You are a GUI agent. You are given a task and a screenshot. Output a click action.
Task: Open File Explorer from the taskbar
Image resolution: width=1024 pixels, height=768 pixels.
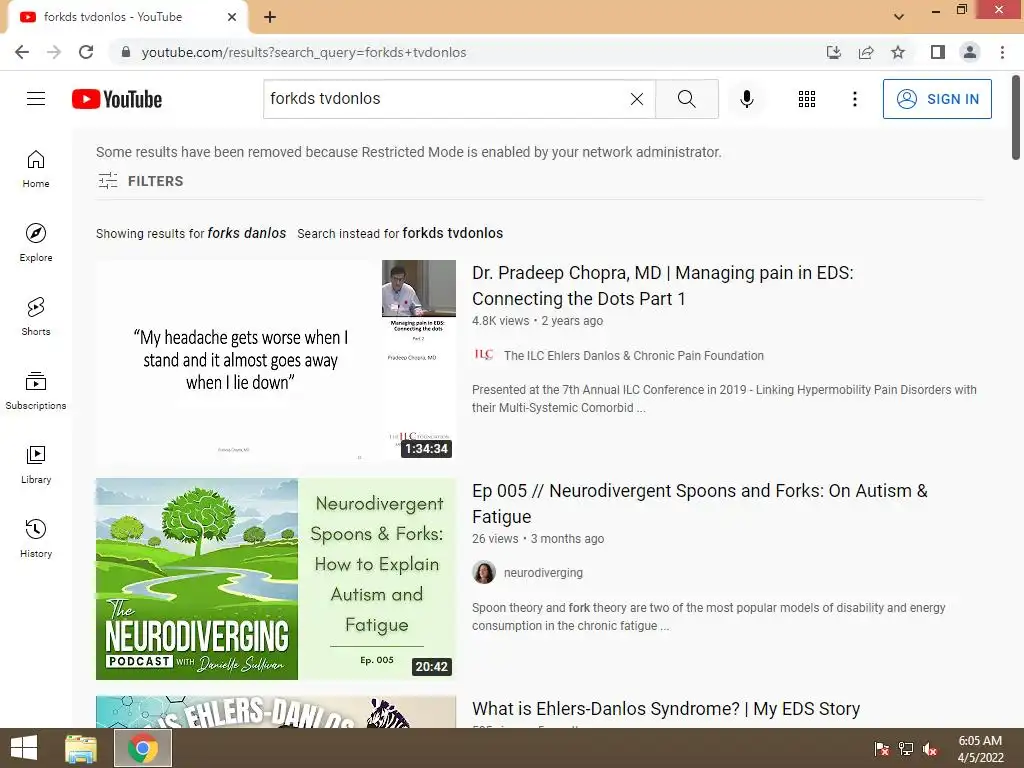tap(81, 748)
